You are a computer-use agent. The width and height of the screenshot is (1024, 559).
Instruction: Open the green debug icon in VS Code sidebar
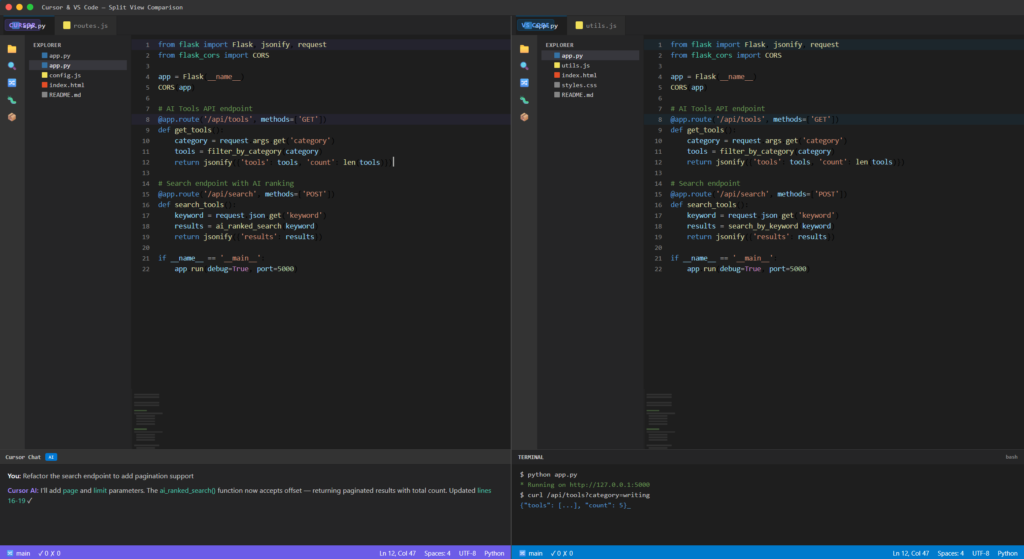tap(524, 100)
